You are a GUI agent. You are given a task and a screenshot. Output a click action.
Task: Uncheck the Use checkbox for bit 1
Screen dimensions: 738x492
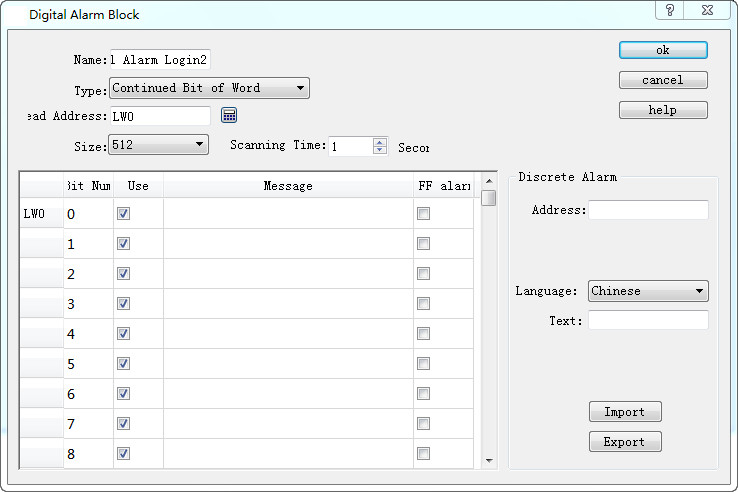click(x=123, y=244)
